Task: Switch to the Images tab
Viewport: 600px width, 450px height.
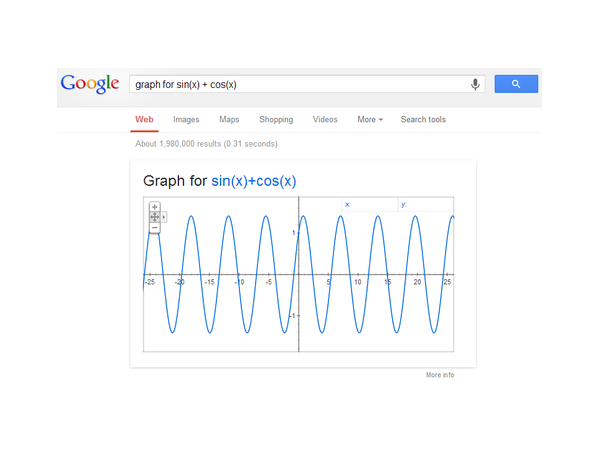Action: click(186, 120)
